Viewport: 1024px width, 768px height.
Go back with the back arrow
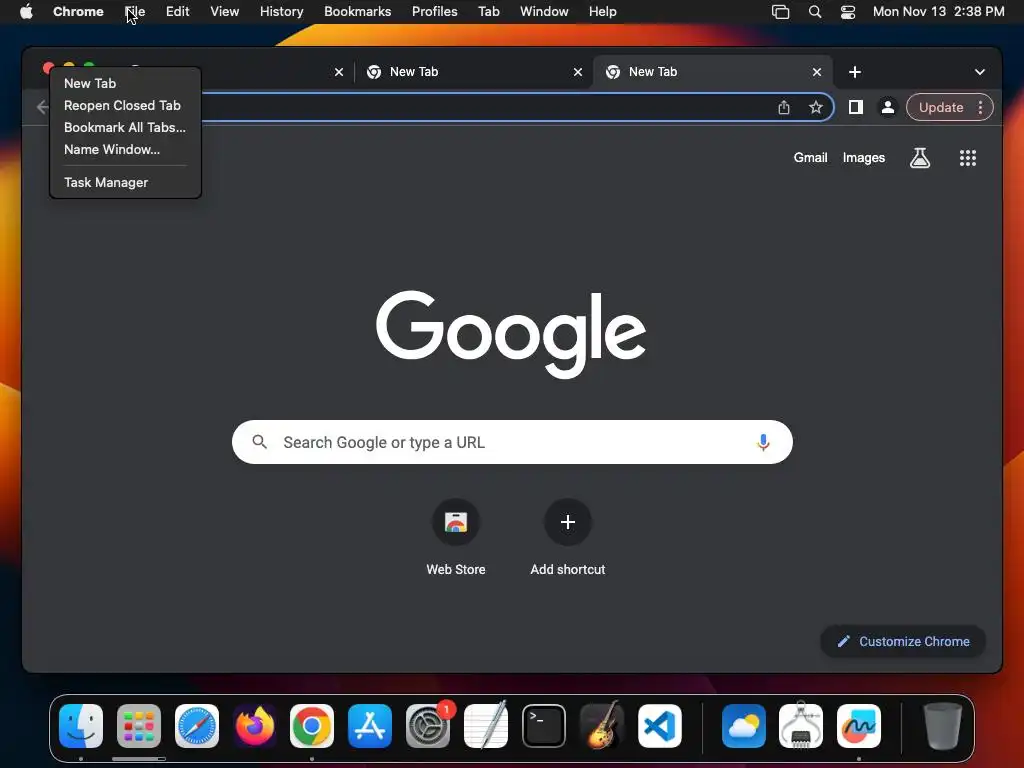point(42,107)
